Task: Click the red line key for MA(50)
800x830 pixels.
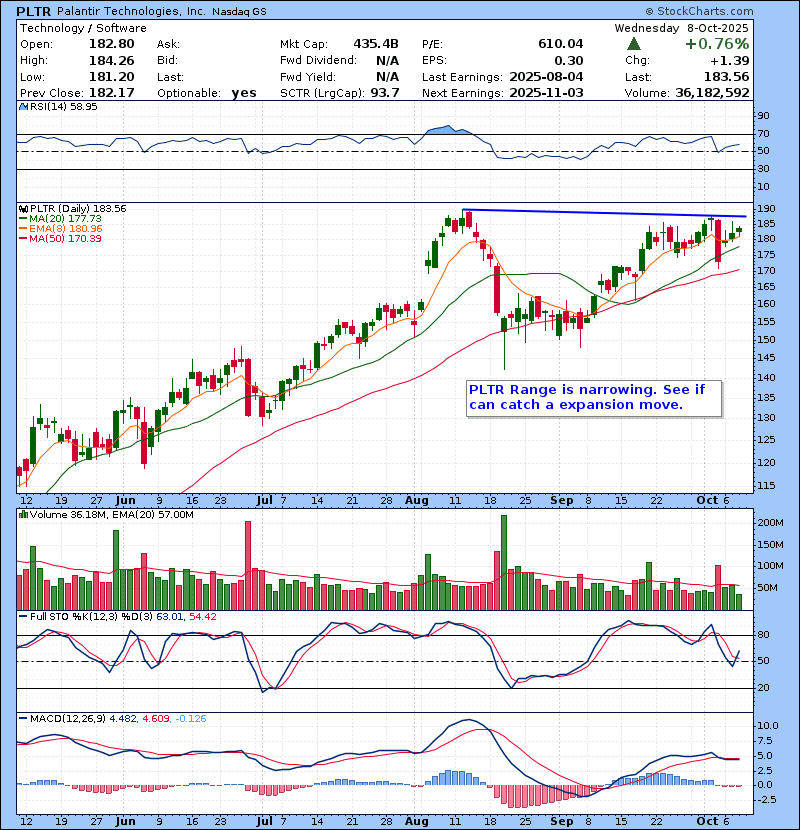Action: click(x=23, y=239)
